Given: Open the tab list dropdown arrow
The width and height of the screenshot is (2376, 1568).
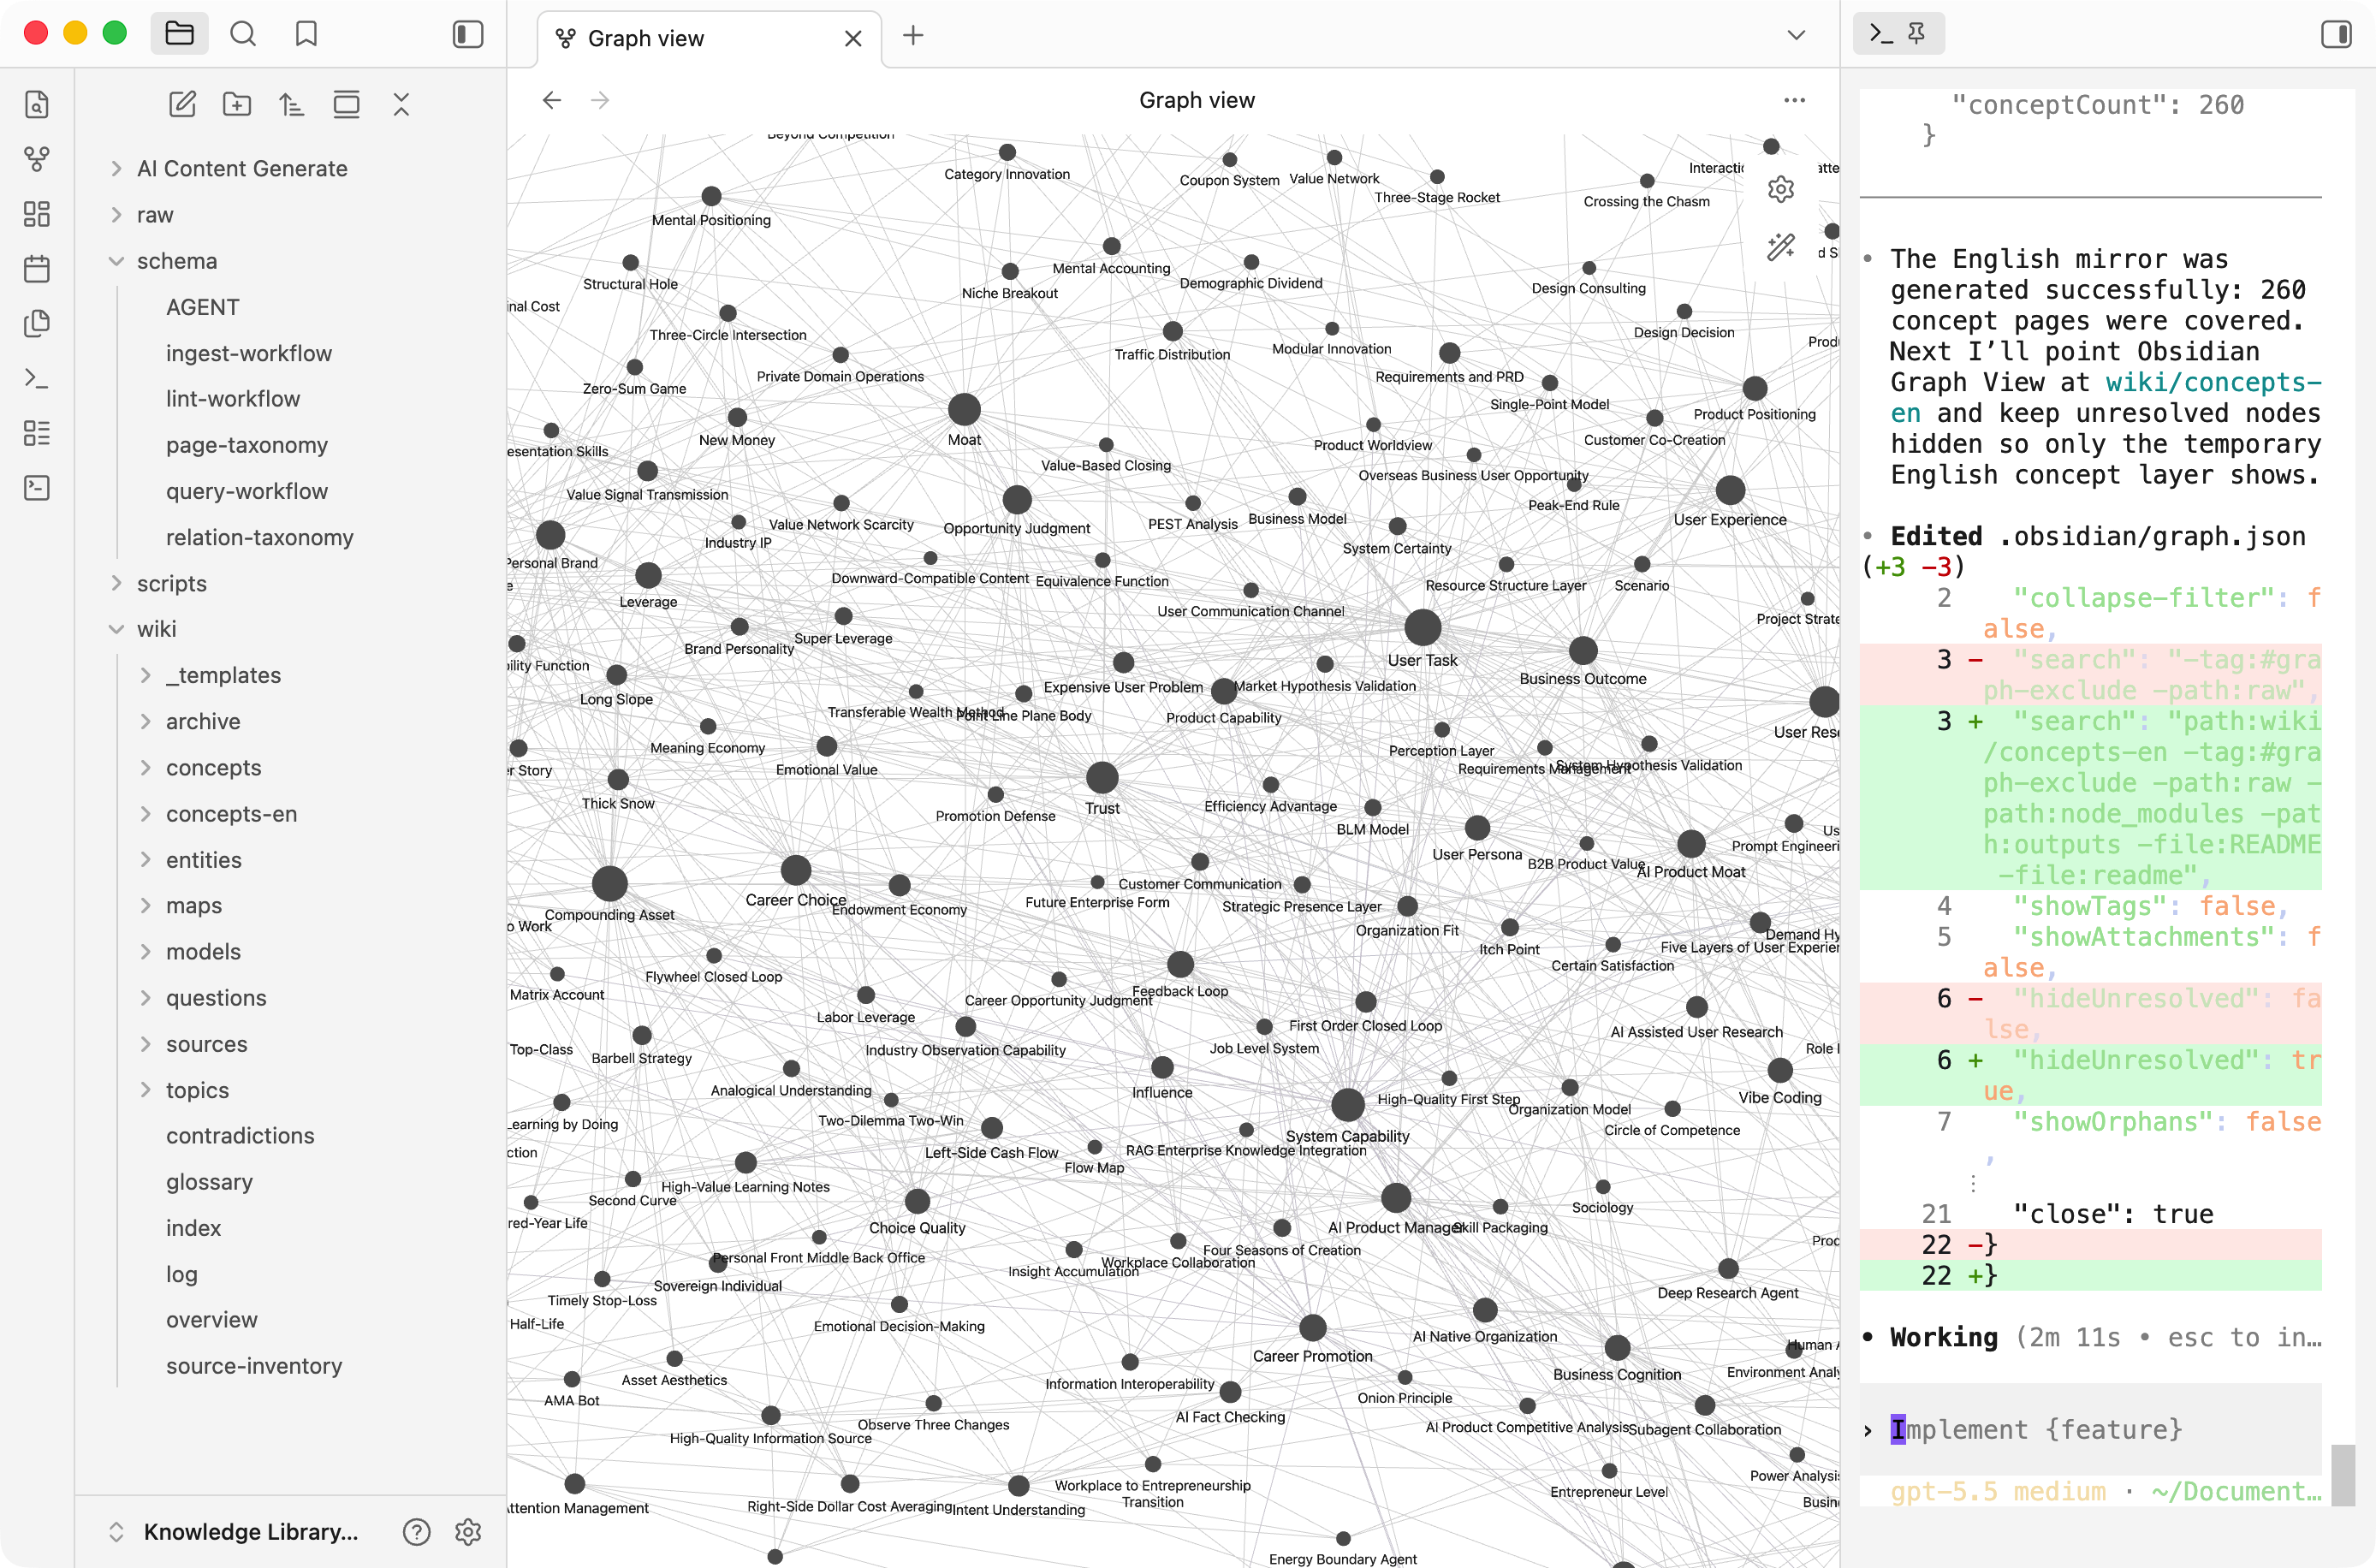Looking at the screenshot, I should [1796, 36].
